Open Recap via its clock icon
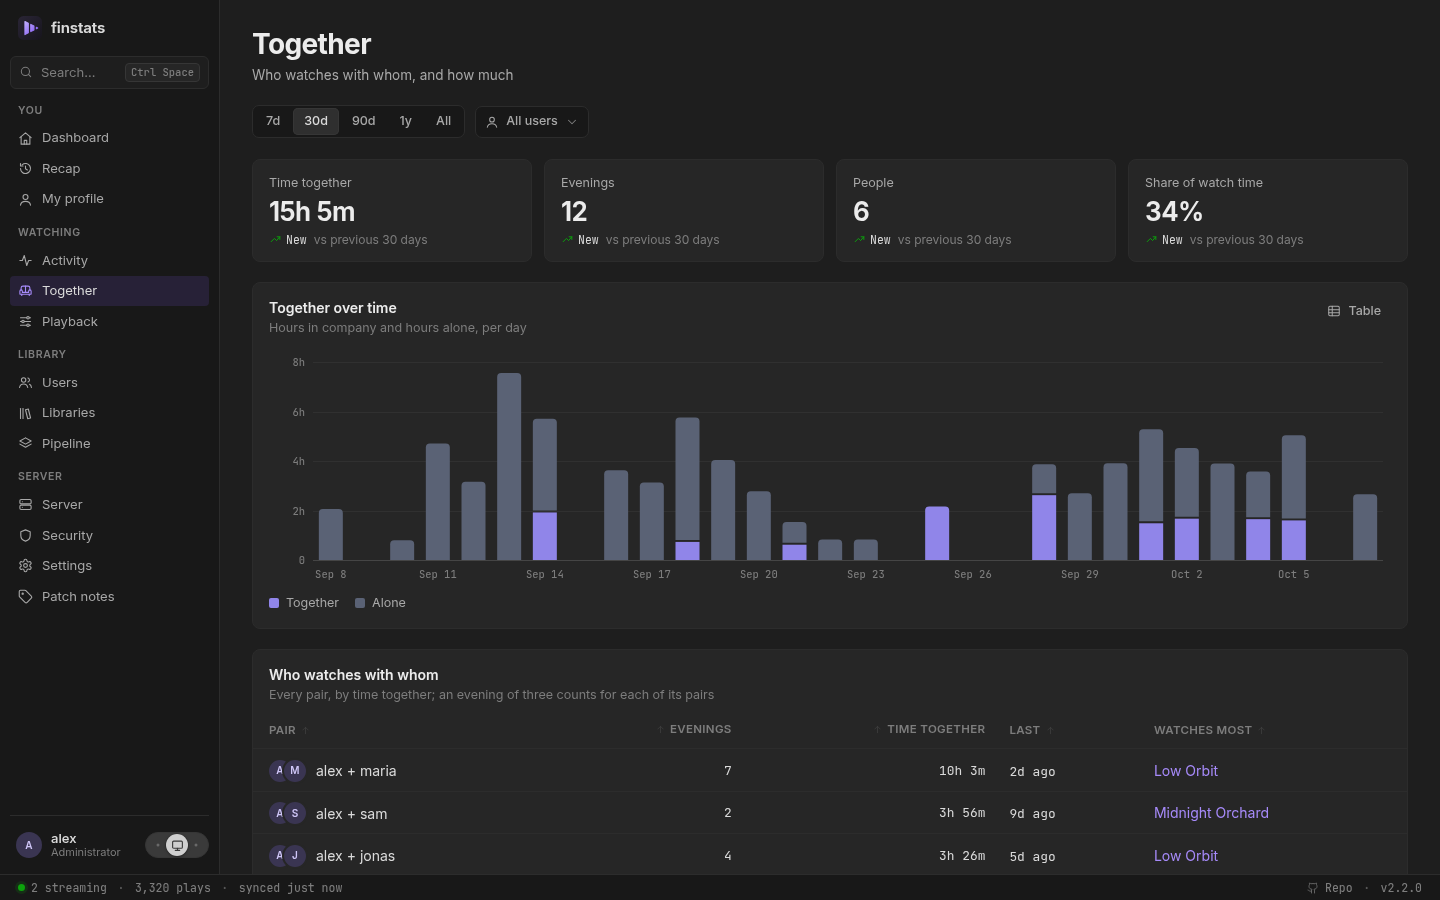Viewport: 1440px width, 900px height. coord(26,169)
